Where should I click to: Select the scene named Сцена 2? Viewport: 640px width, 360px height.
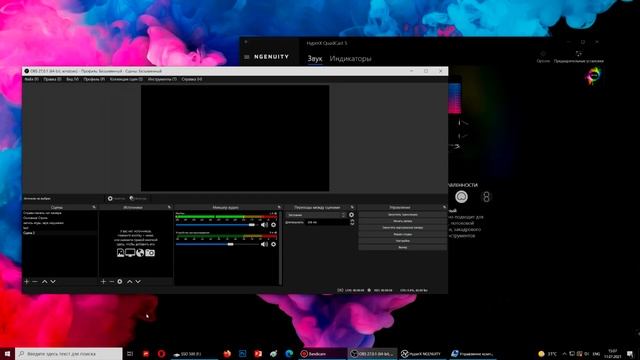[x=60, y=233]
